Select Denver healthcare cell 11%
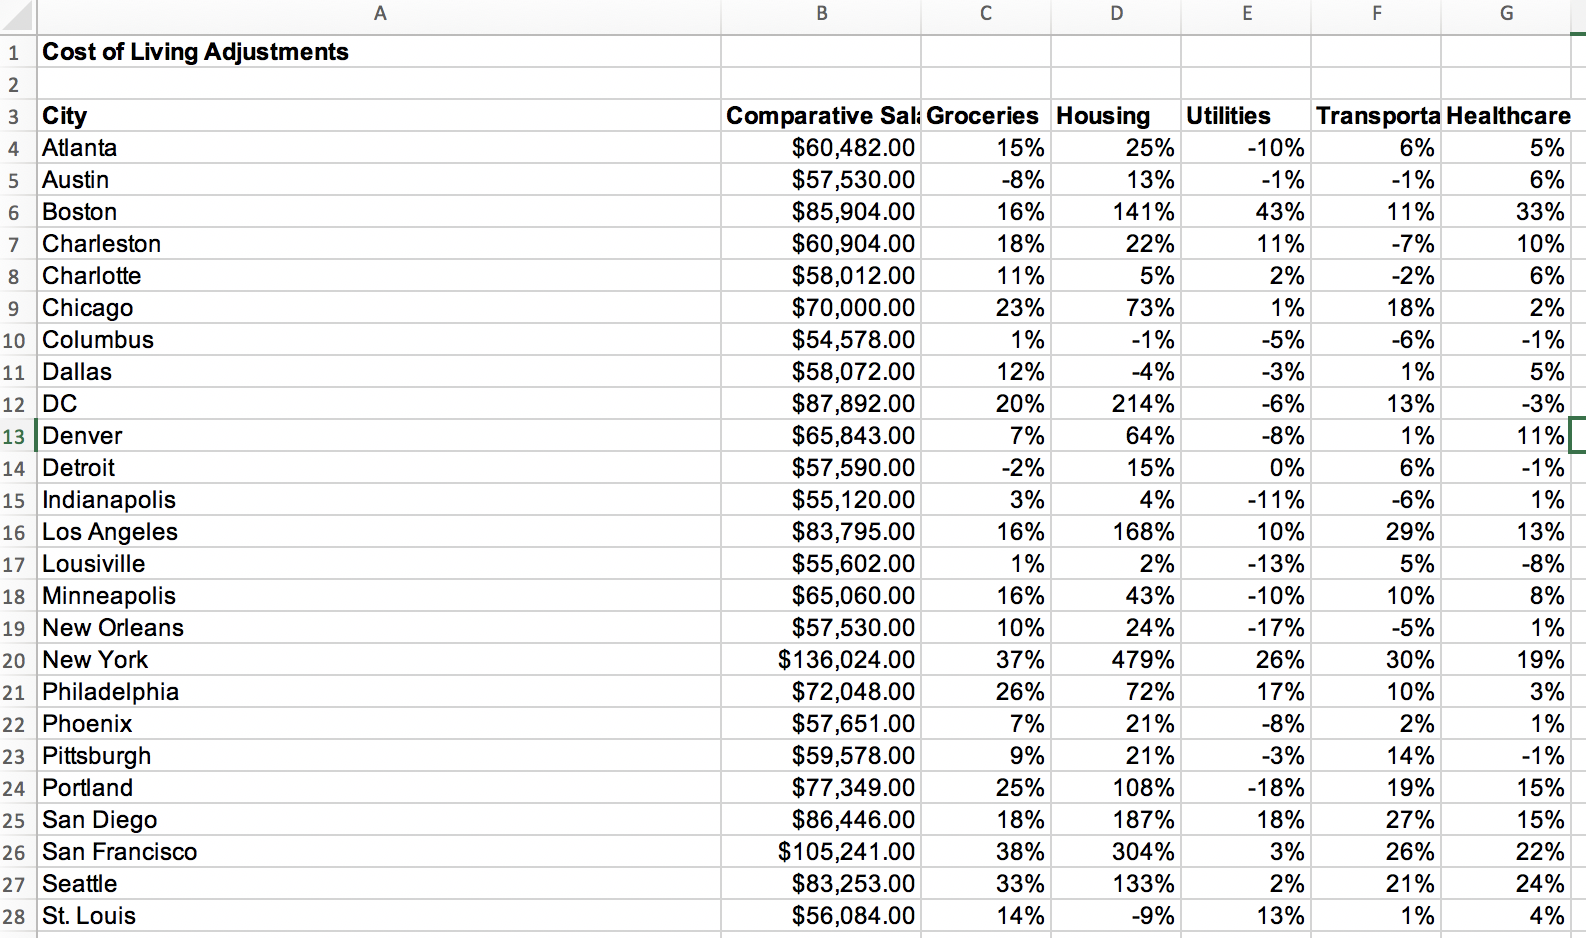This screenshot has height=938, width=1586. click(x=1506, y=436)
